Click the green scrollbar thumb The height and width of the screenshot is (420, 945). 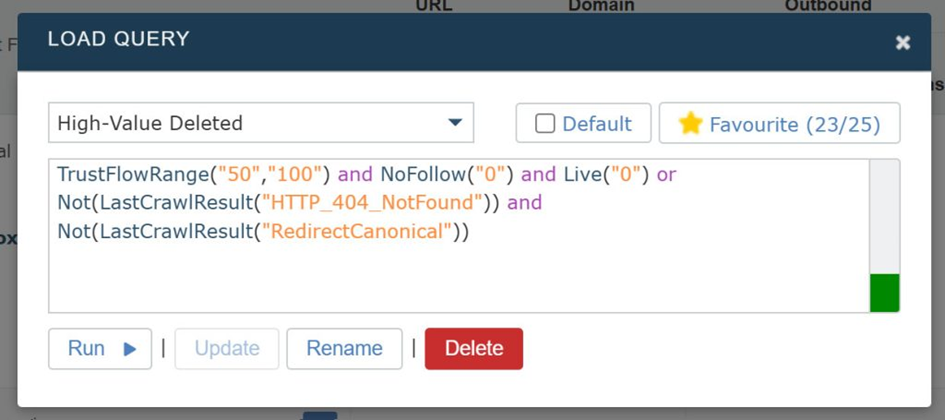click(884, 293)
